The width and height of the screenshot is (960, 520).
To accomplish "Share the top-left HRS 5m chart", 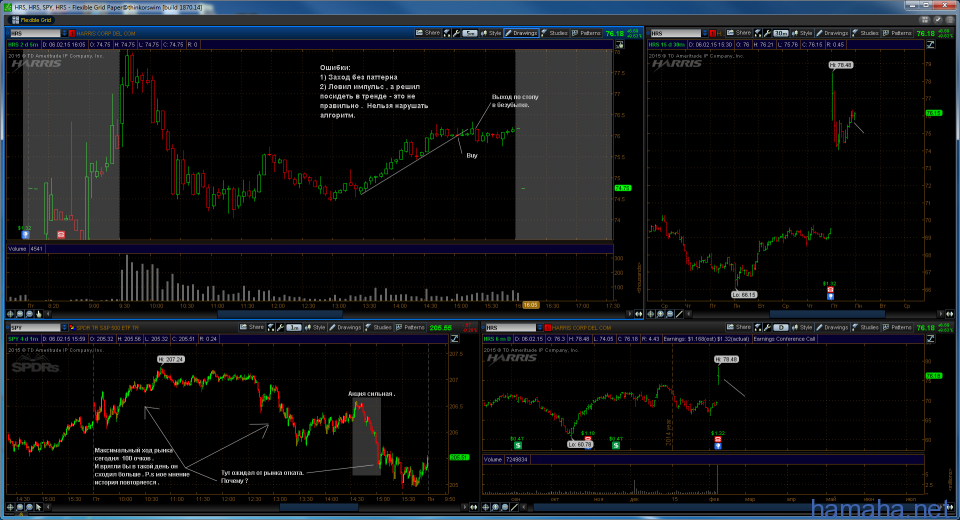I will 428,33.
